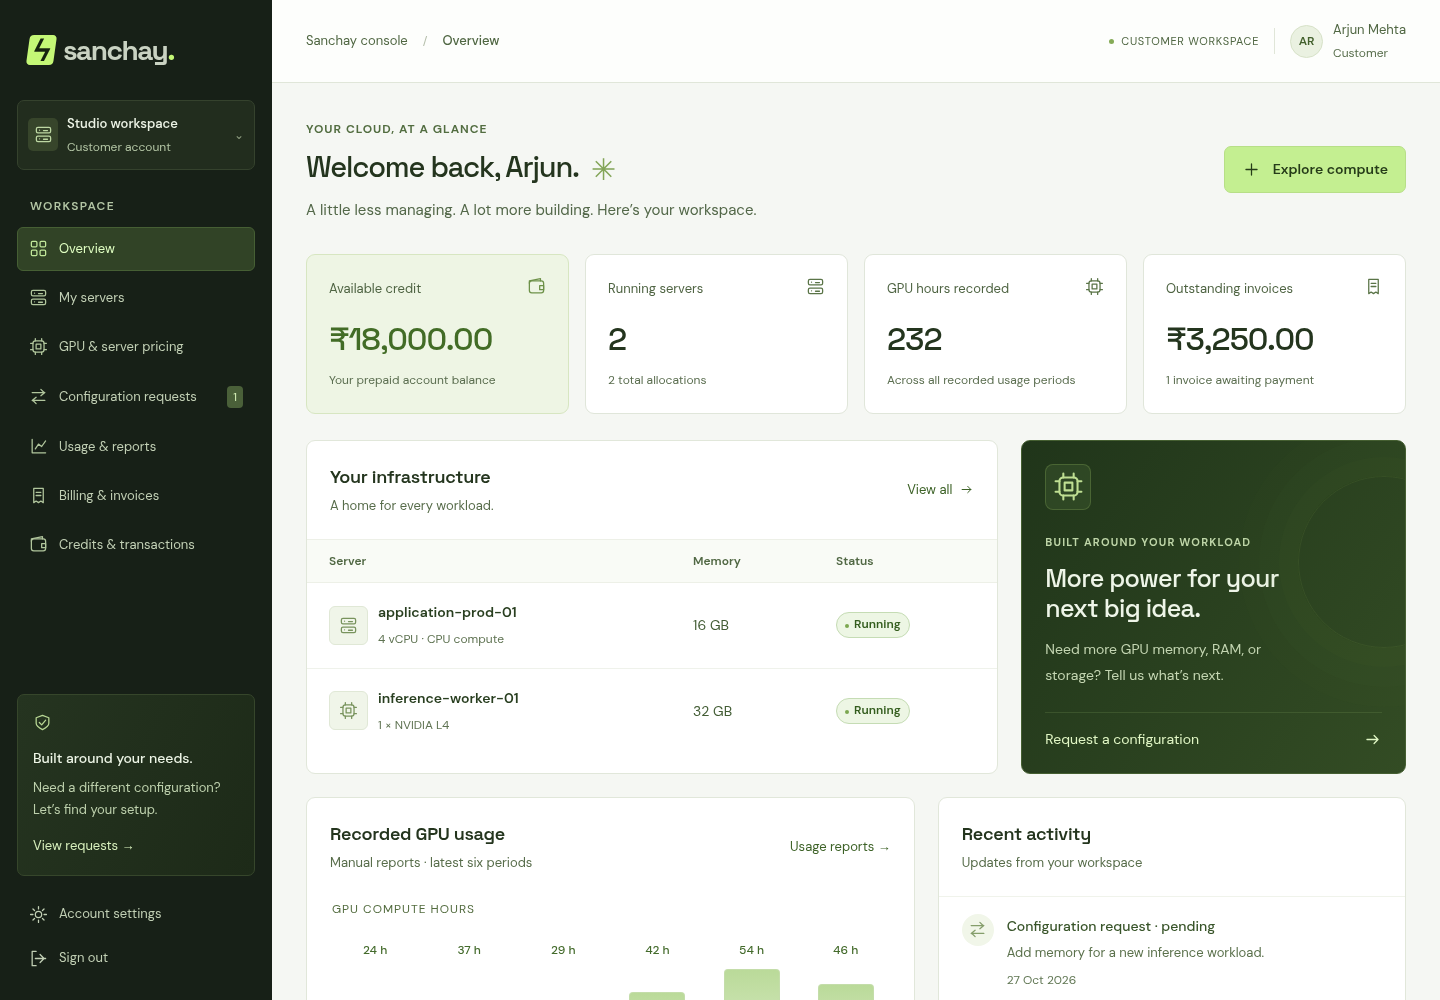The image size is (1440, 1000).
Task: Click the ₹3,250.00 outstanding amount
Action: (1240, 340)
